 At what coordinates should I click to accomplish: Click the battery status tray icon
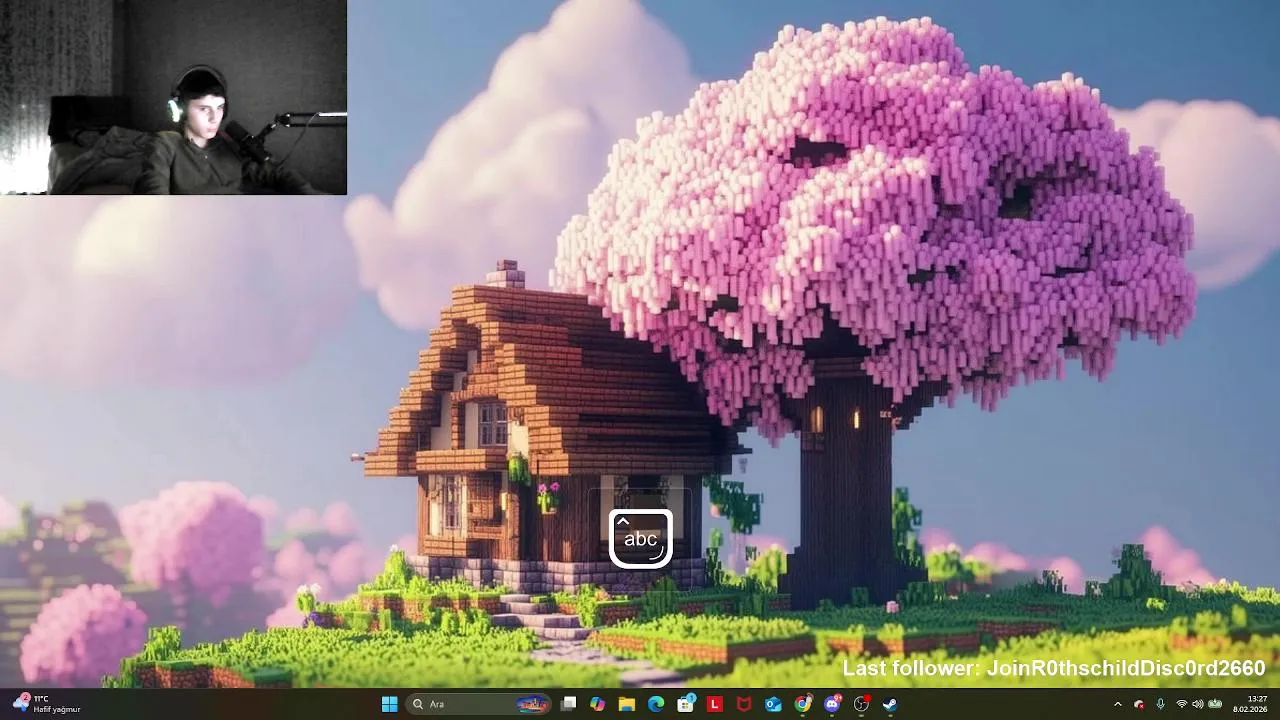coord(1215,704)
